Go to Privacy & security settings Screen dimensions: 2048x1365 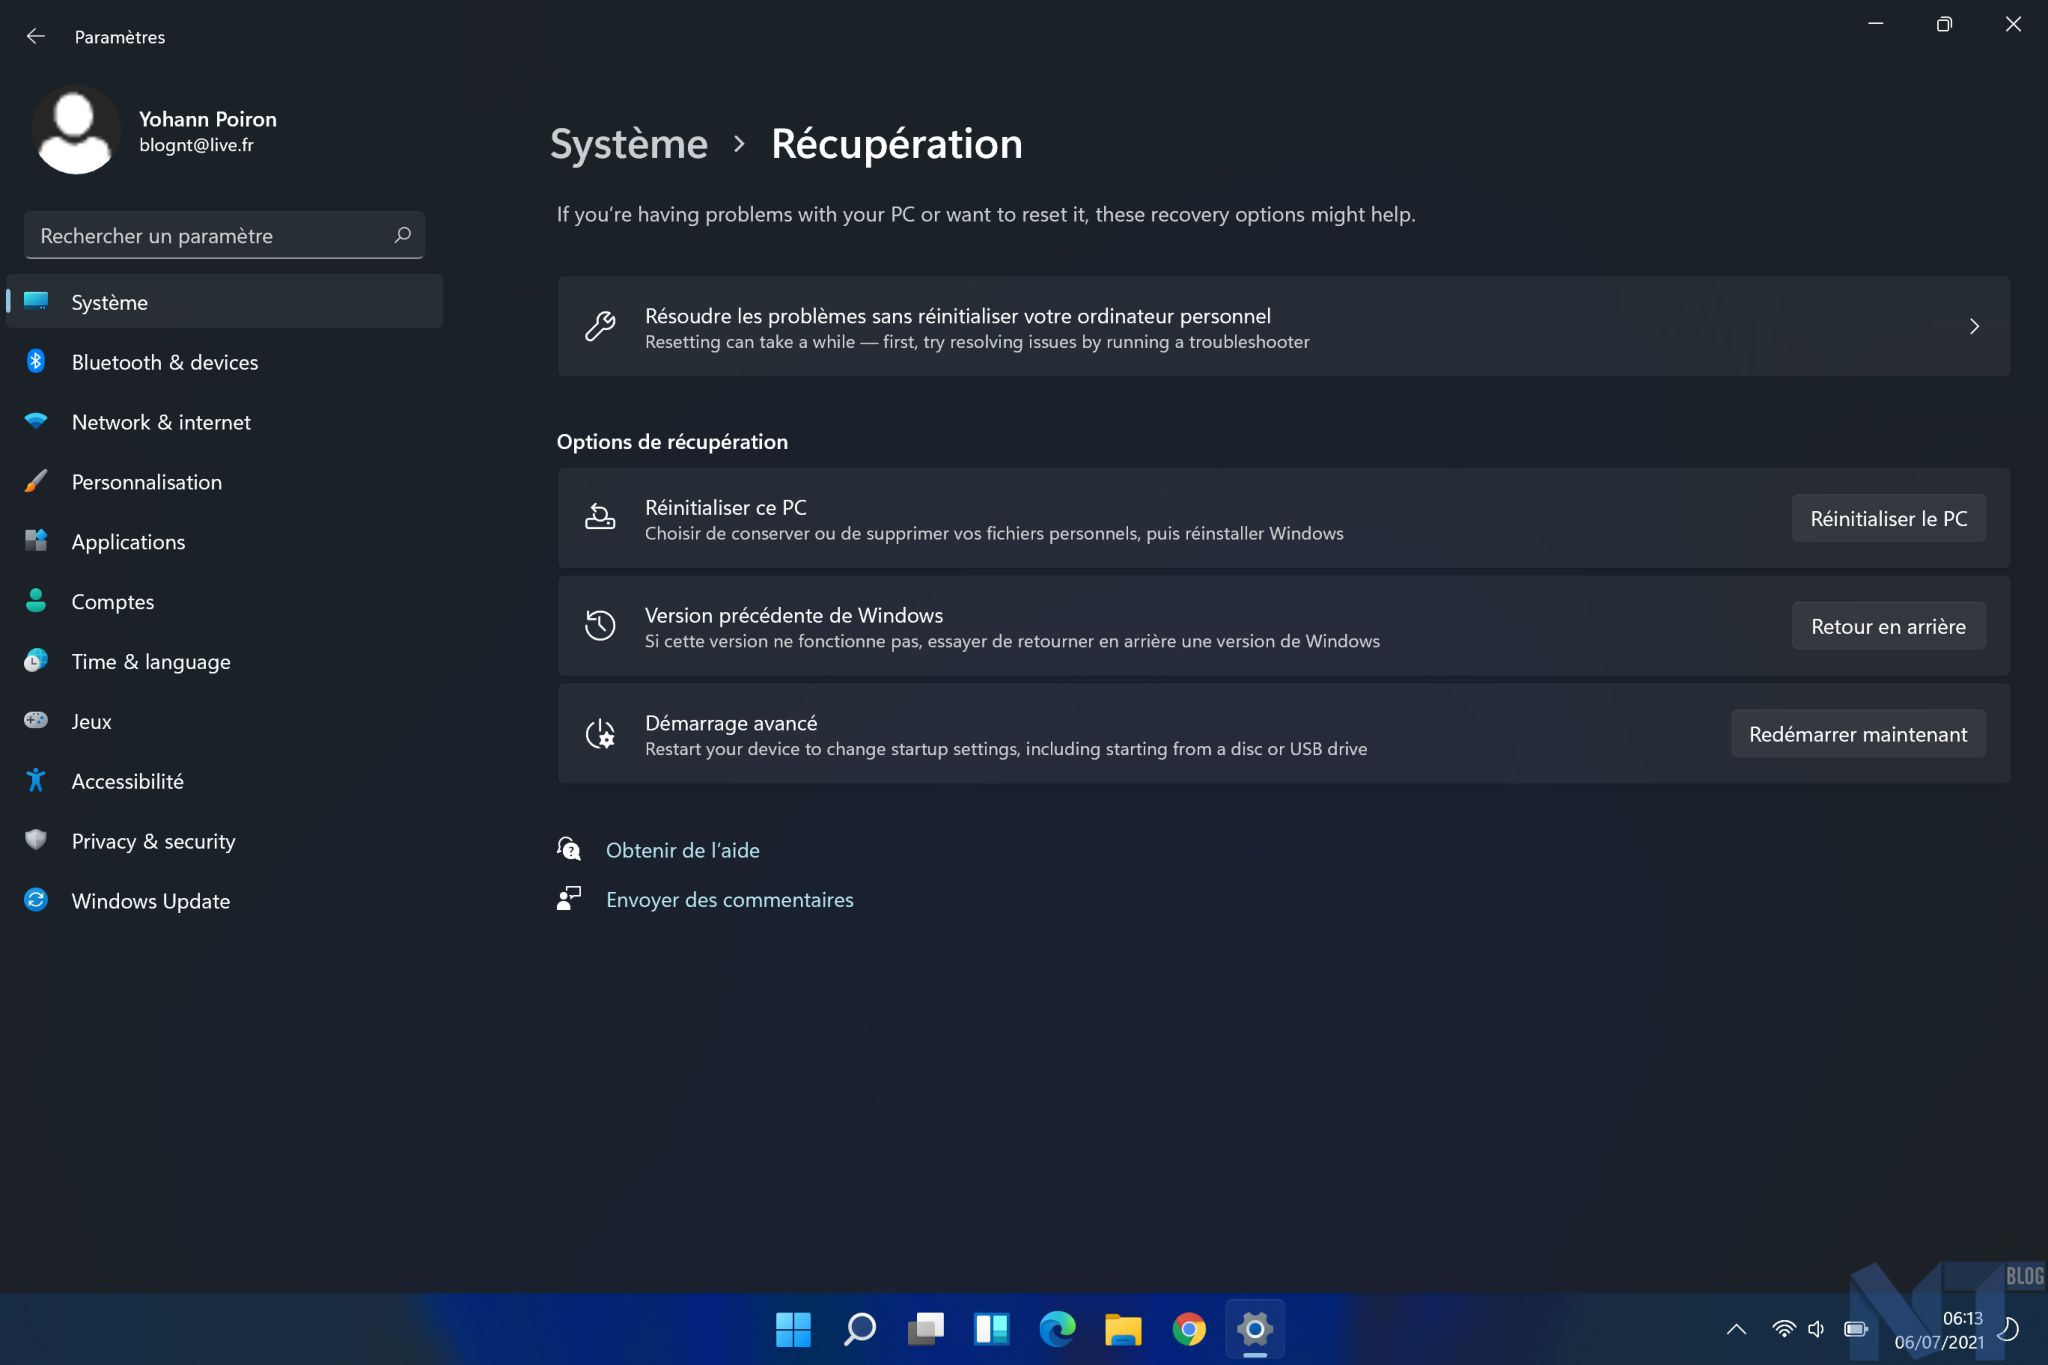153,842
